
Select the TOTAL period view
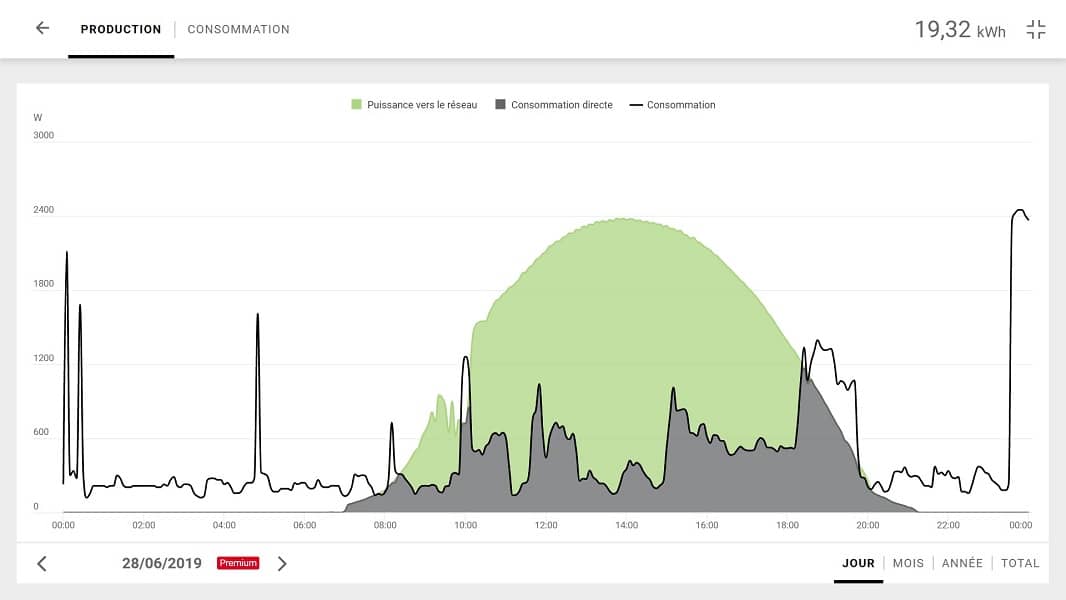(x=1020, y=563)
